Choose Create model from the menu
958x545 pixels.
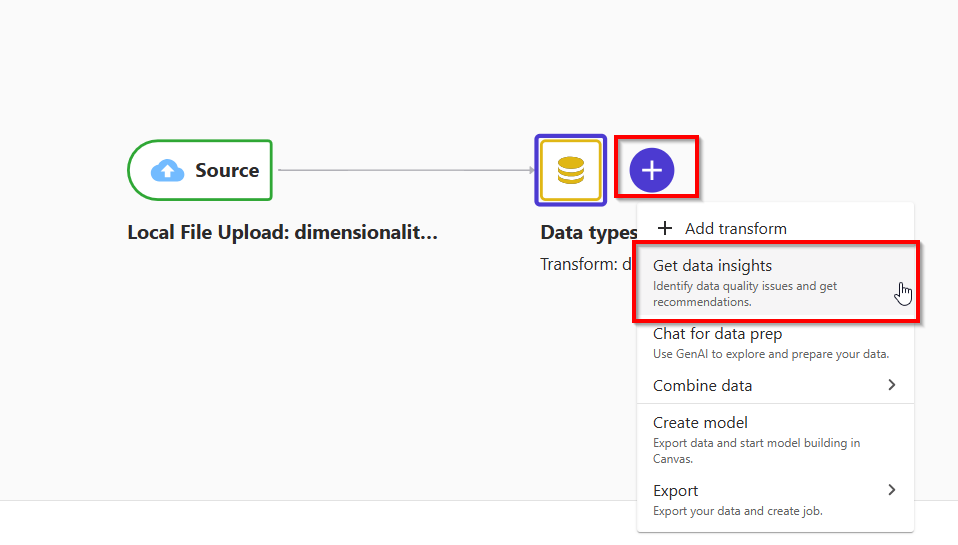coord(700,423)
